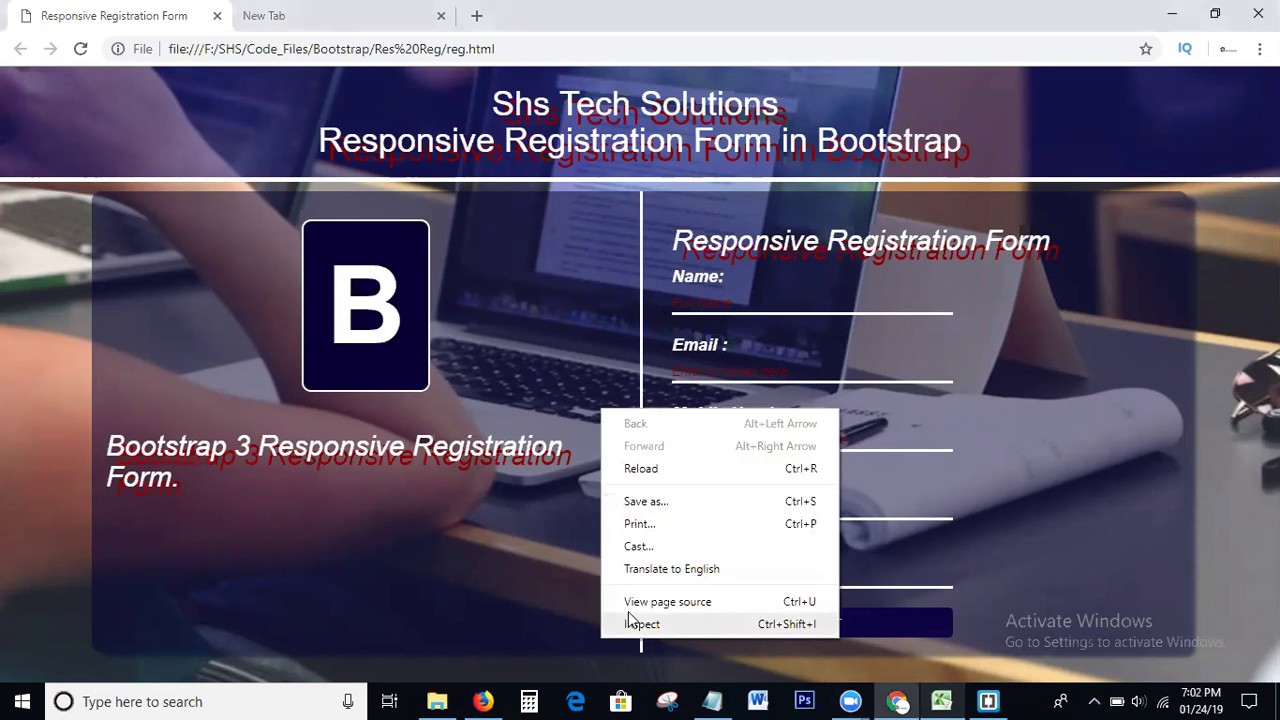Open Photoshop from the taskbar
Screen dimensions: 1280x720
point(804,701)
